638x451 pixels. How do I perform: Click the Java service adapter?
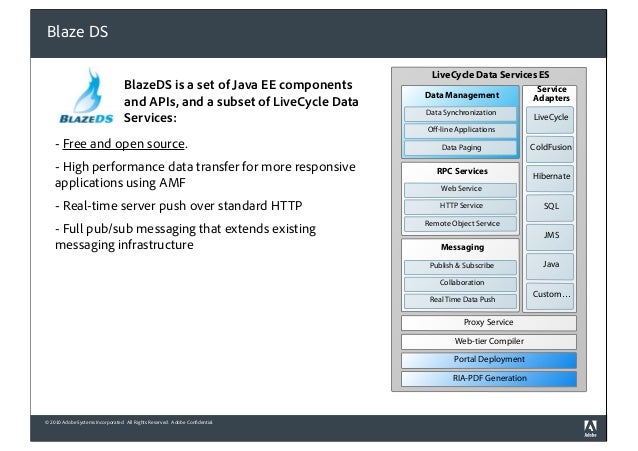(x=550, y=266)
